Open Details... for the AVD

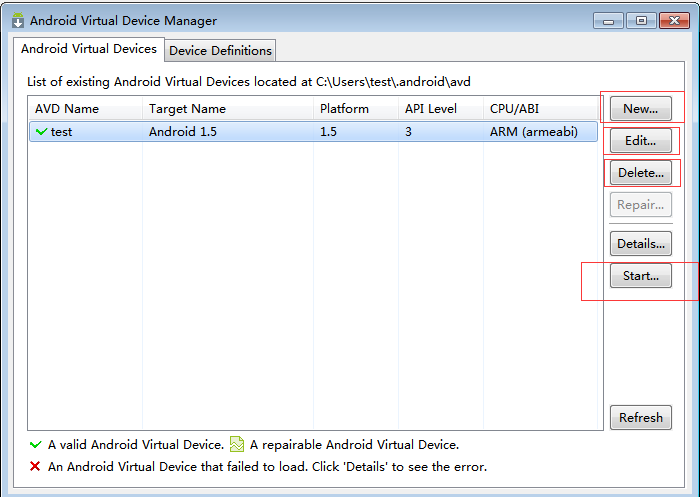point(641,243)
